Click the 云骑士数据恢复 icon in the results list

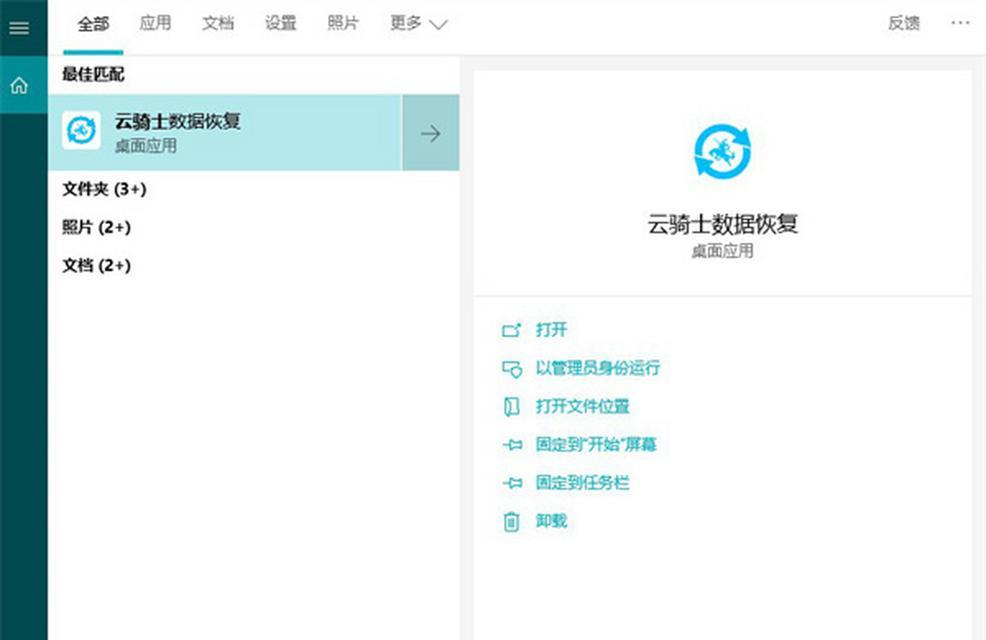tap(81, 131)
